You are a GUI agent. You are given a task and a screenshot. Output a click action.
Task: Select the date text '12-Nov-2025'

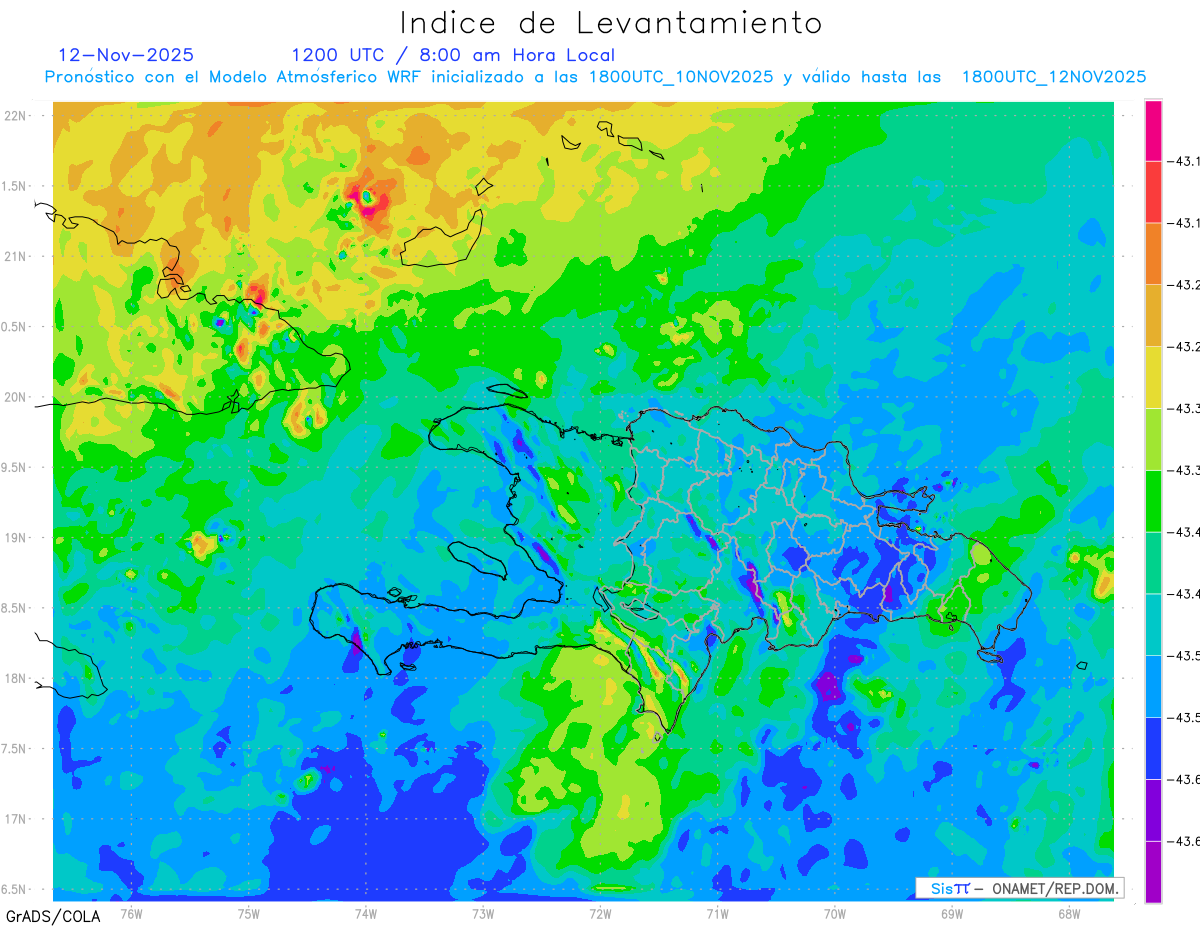[x=126, y=55]
